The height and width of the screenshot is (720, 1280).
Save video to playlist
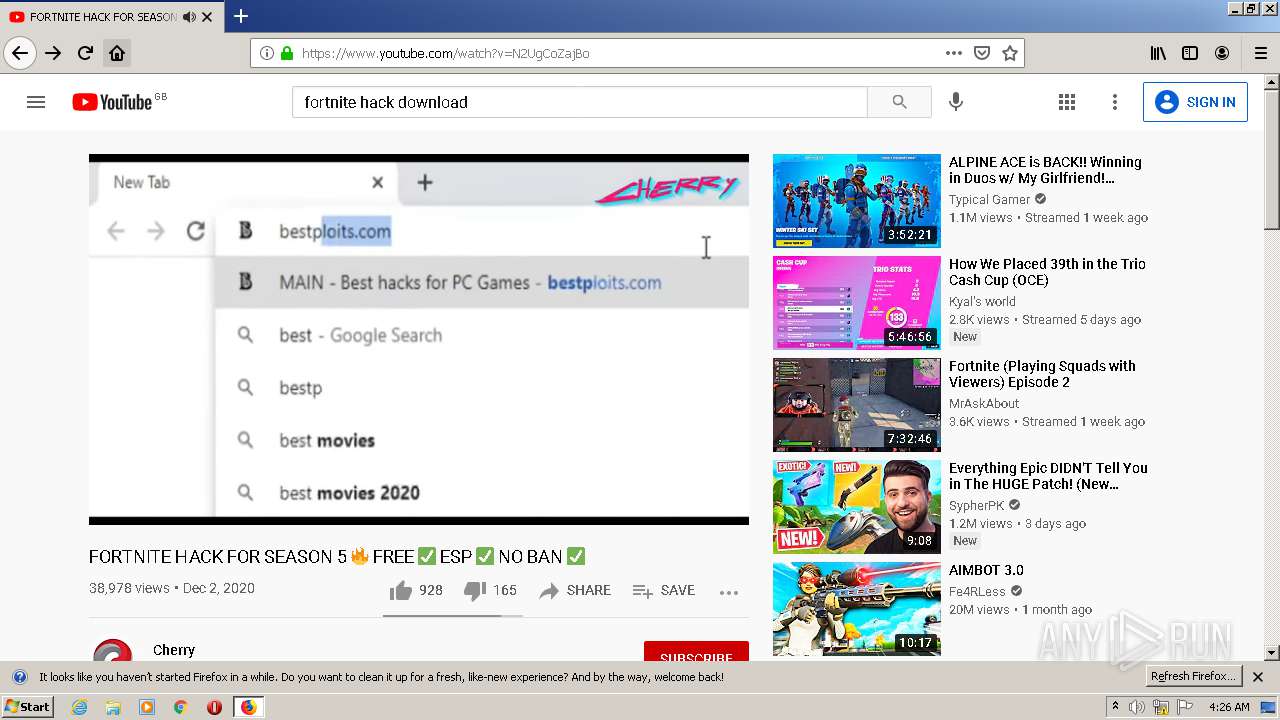664,591
